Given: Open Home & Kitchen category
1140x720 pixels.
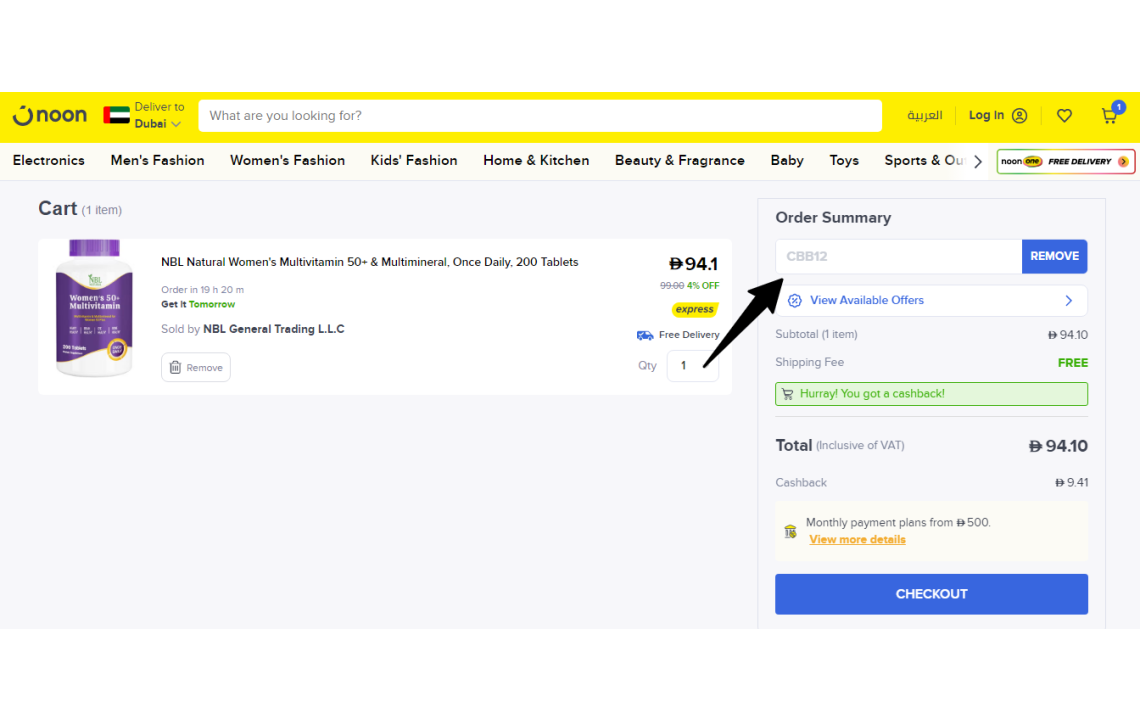Looking at the screenshot, I should (x=536, y=161).
